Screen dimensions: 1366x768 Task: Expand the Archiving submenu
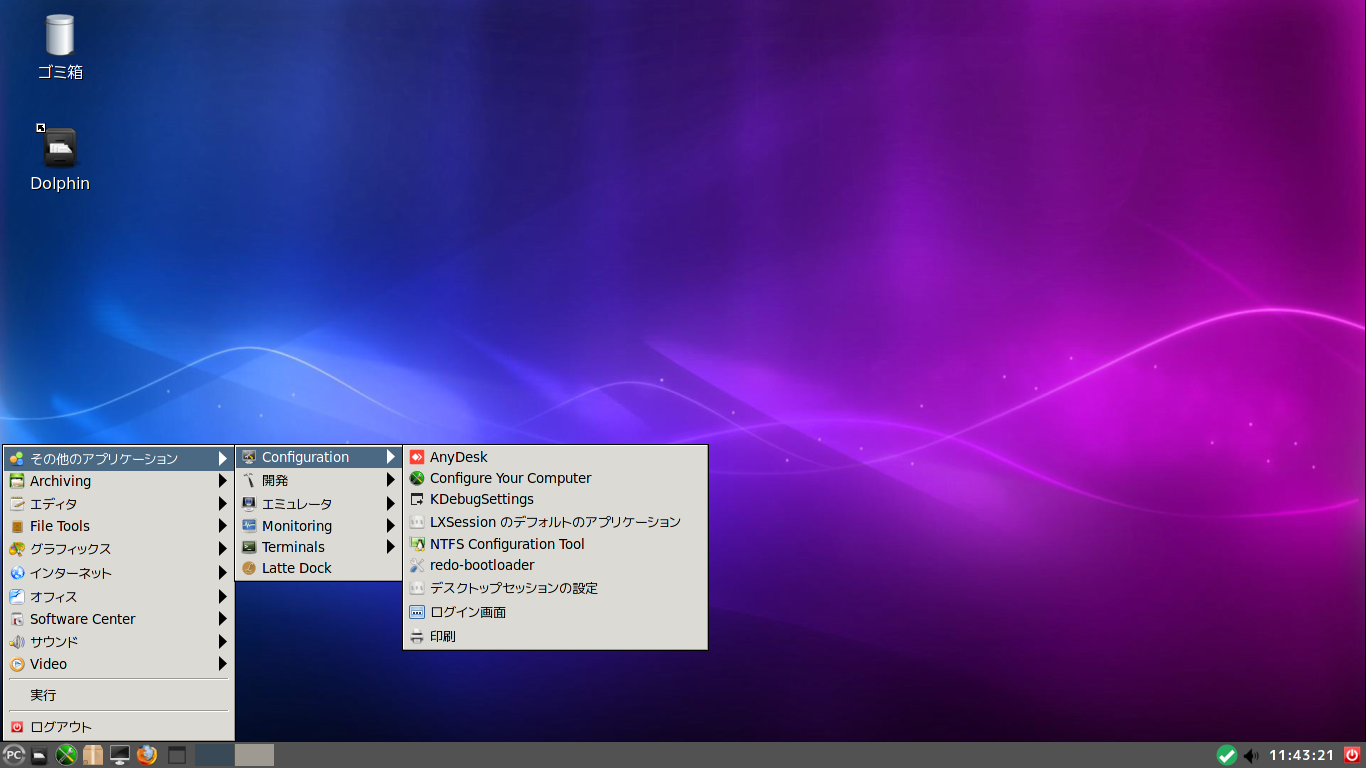(x=119, y=481)
